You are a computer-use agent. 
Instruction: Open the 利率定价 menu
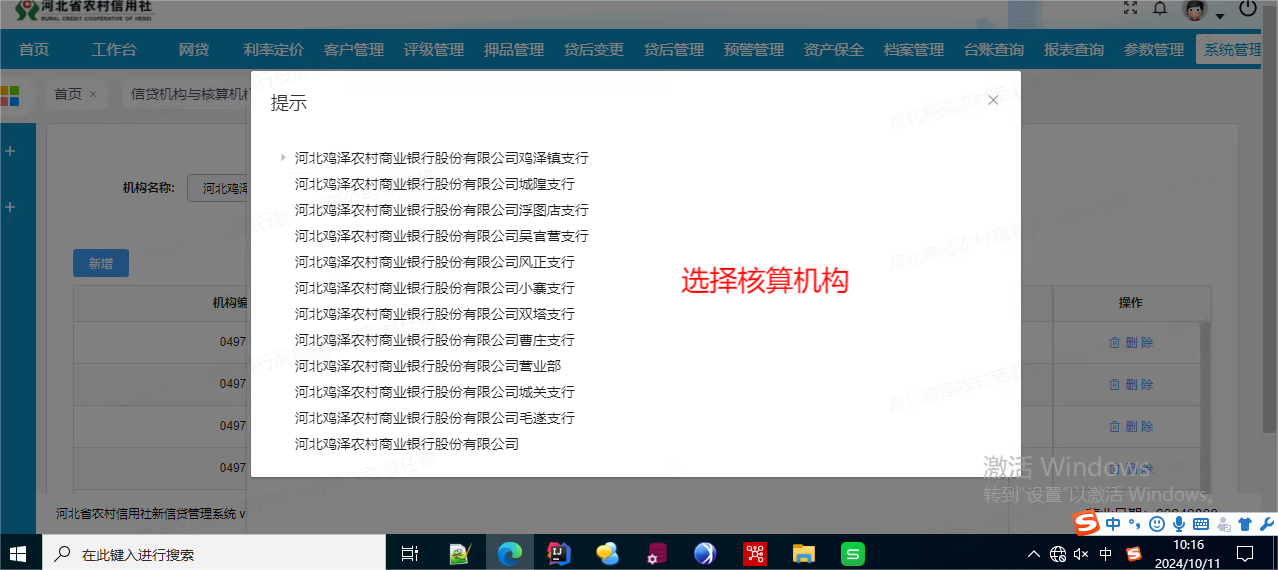(274, 50)
